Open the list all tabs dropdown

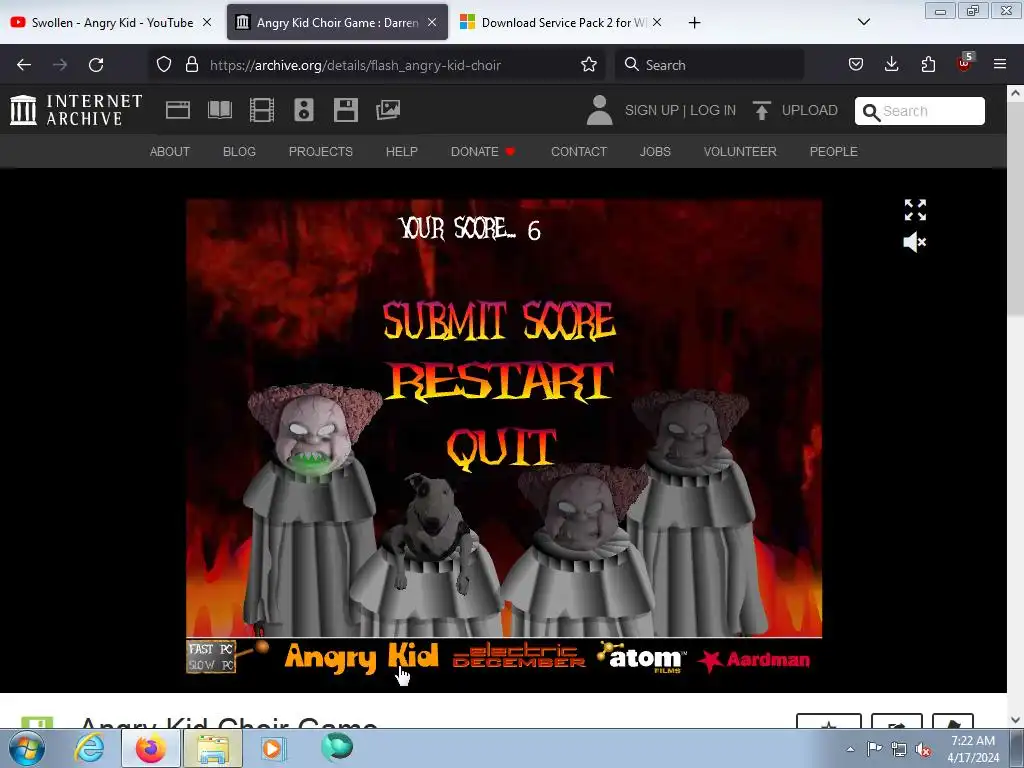pyautogui.click(x=863, y=22)
